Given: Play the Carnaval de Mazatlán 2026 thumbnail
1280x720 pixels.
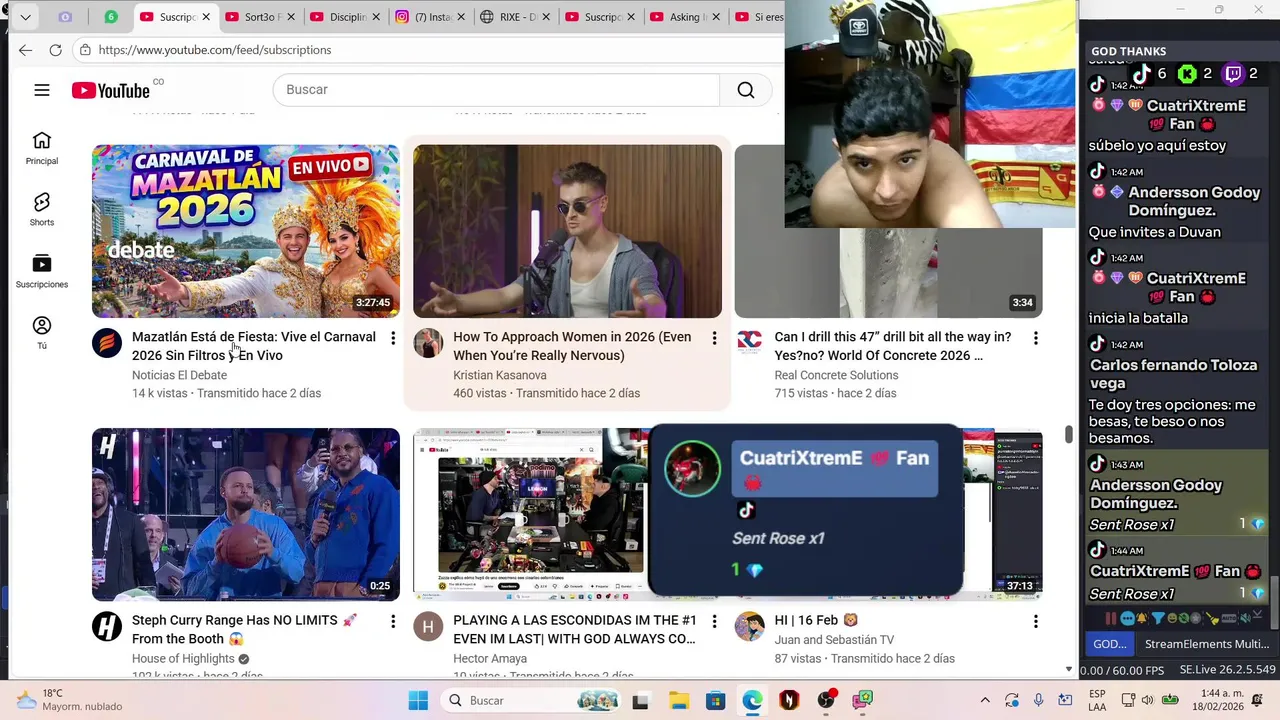Looking at the screenshot, I should point(246,231).
